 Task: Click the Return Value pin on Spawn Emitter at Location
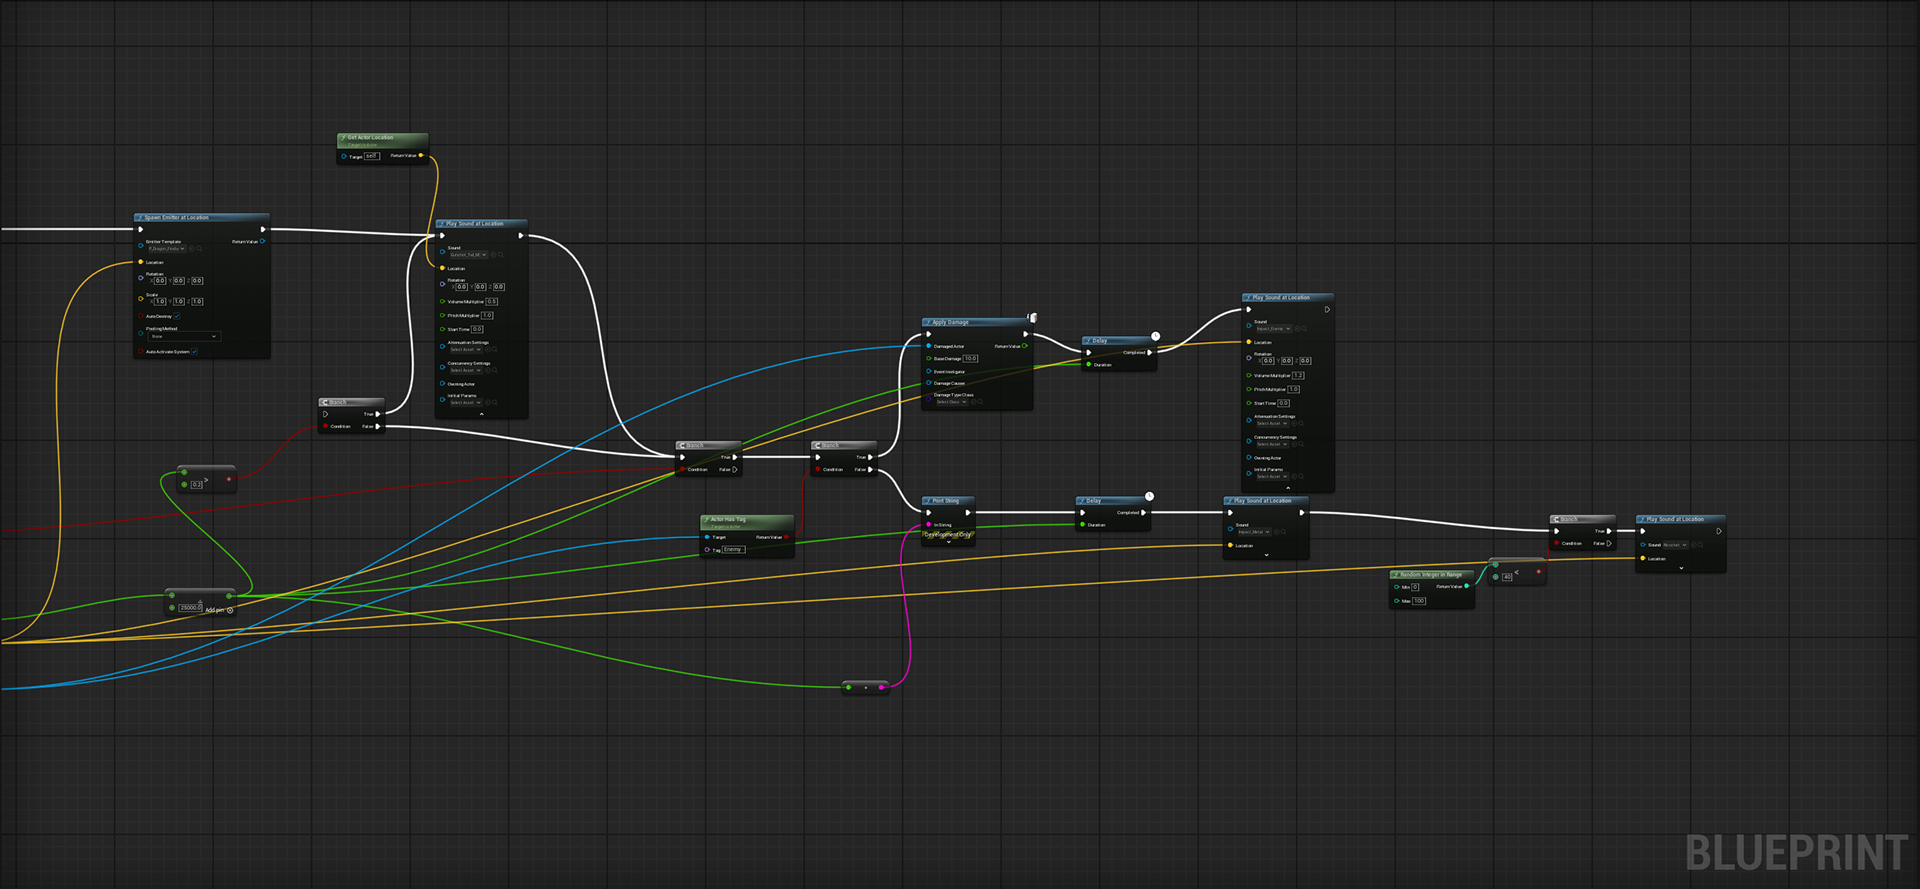tap(262, 241)
